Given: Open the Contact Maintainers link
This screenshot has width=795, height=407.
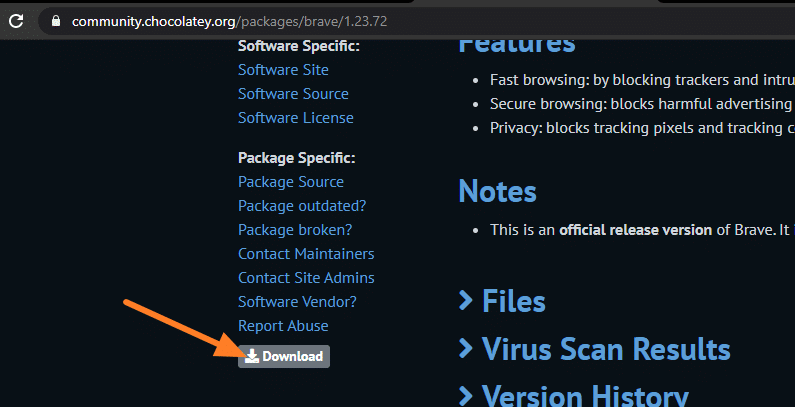Looking at the screenshot, I should pos(306,254).
